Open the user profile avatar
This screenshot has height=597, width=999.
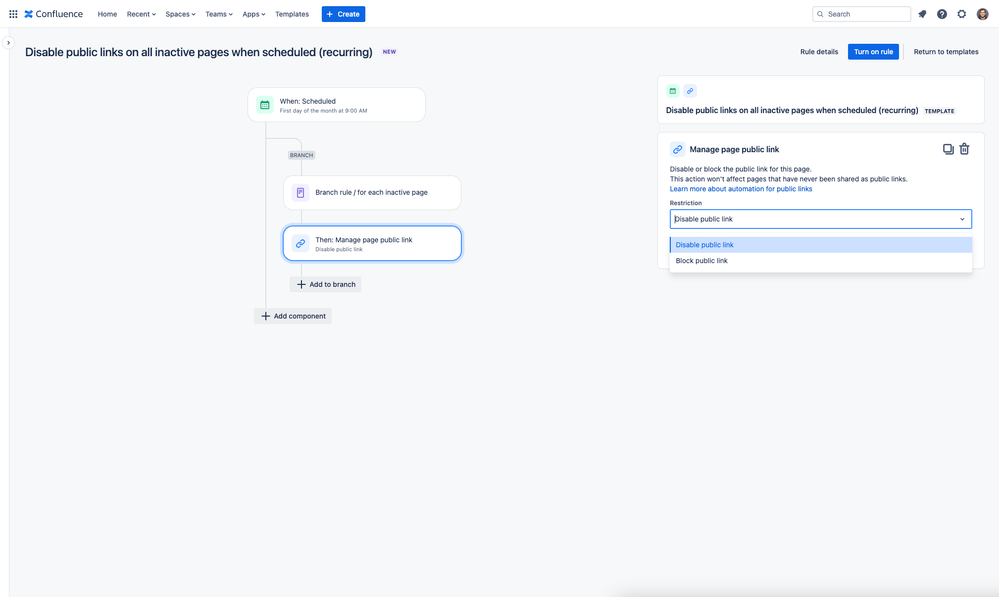982,14
